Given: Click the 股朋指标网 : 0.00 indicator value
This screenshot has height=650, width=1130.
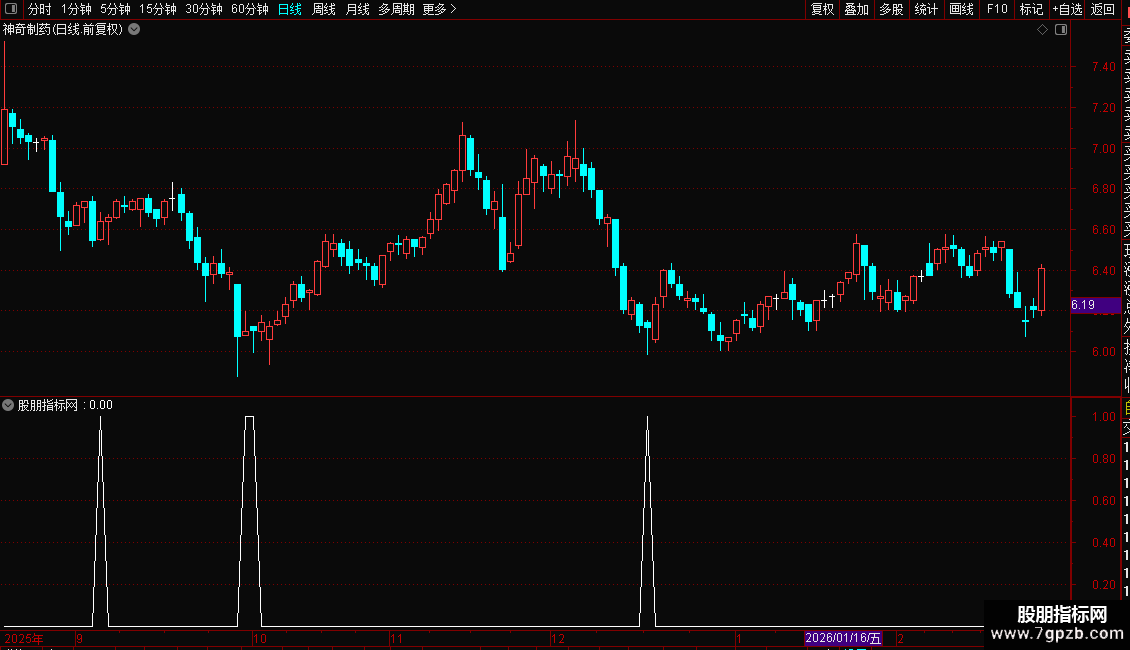Looking at the screenshot, I should click(x=65, y=405).
